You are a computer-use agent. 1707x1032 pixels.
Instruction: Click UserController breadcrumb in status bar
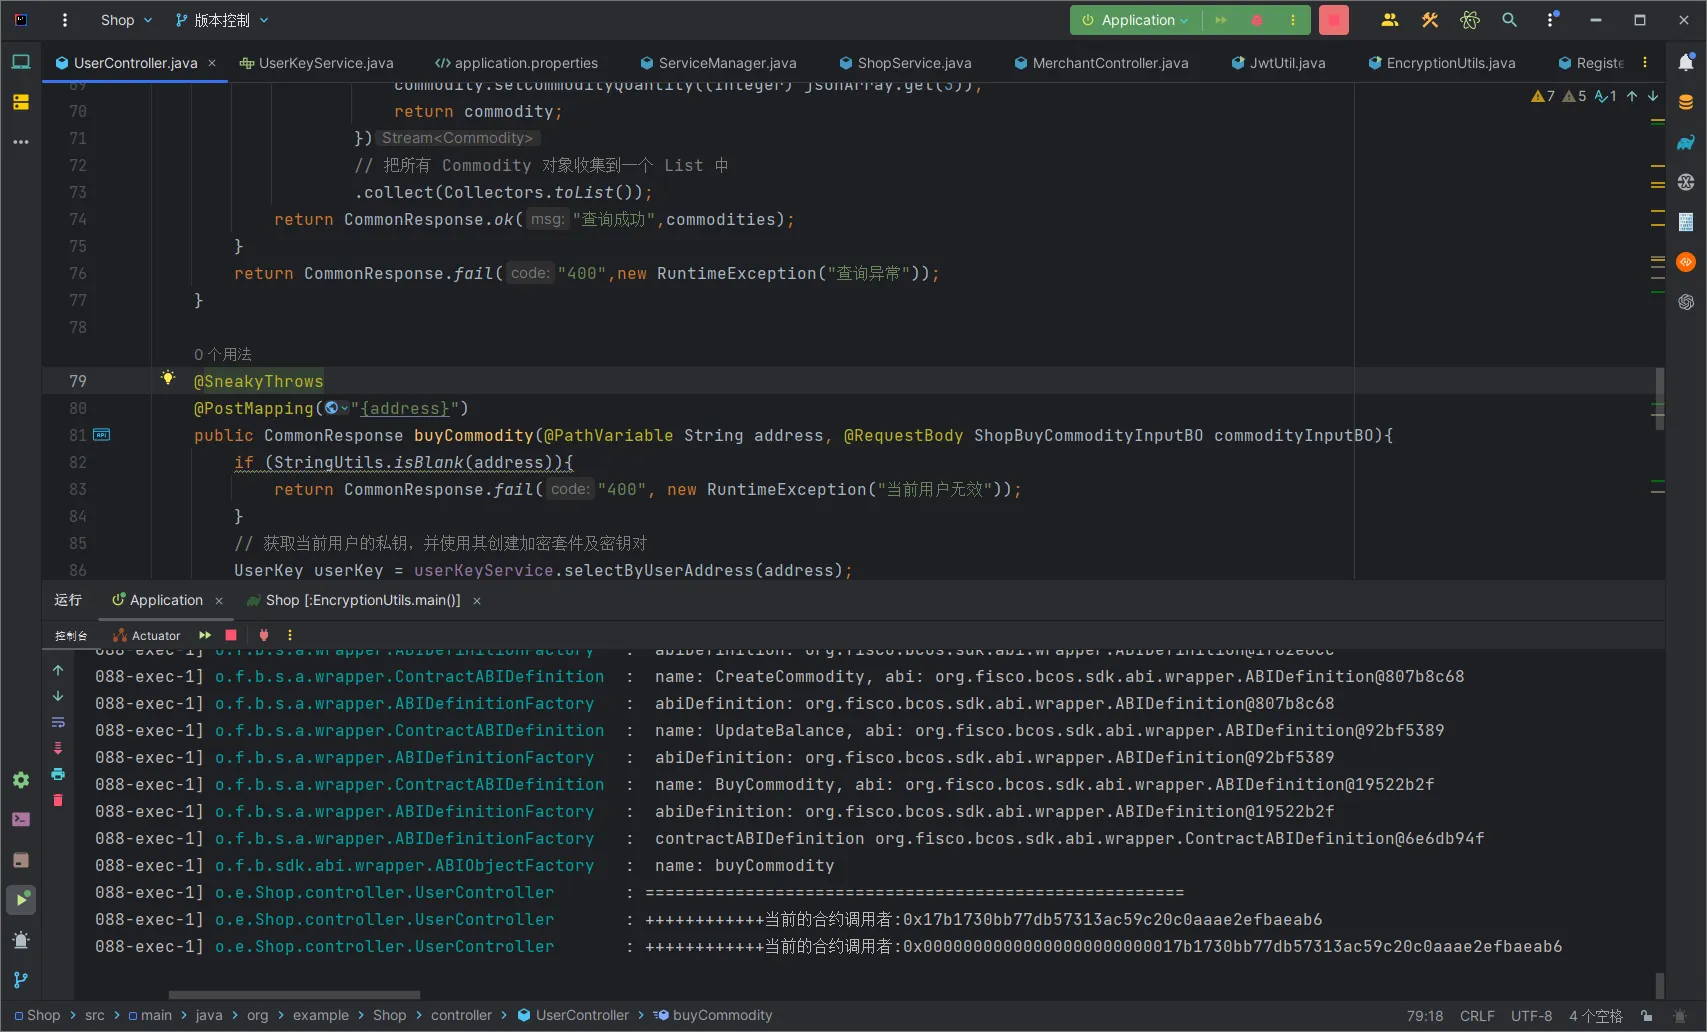pyautogui.click(x=573, y=1015)
